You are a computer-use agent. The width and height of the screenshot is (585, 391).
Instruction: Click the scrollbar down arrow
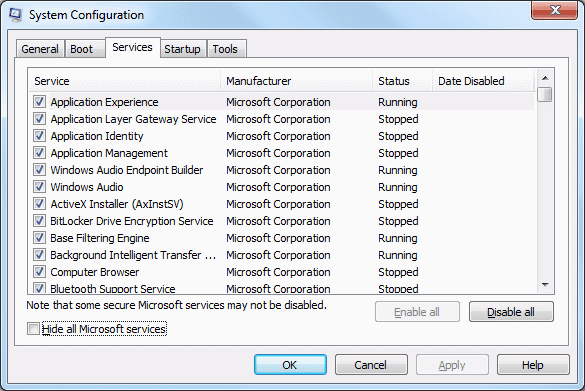click(x=545, y=285)
